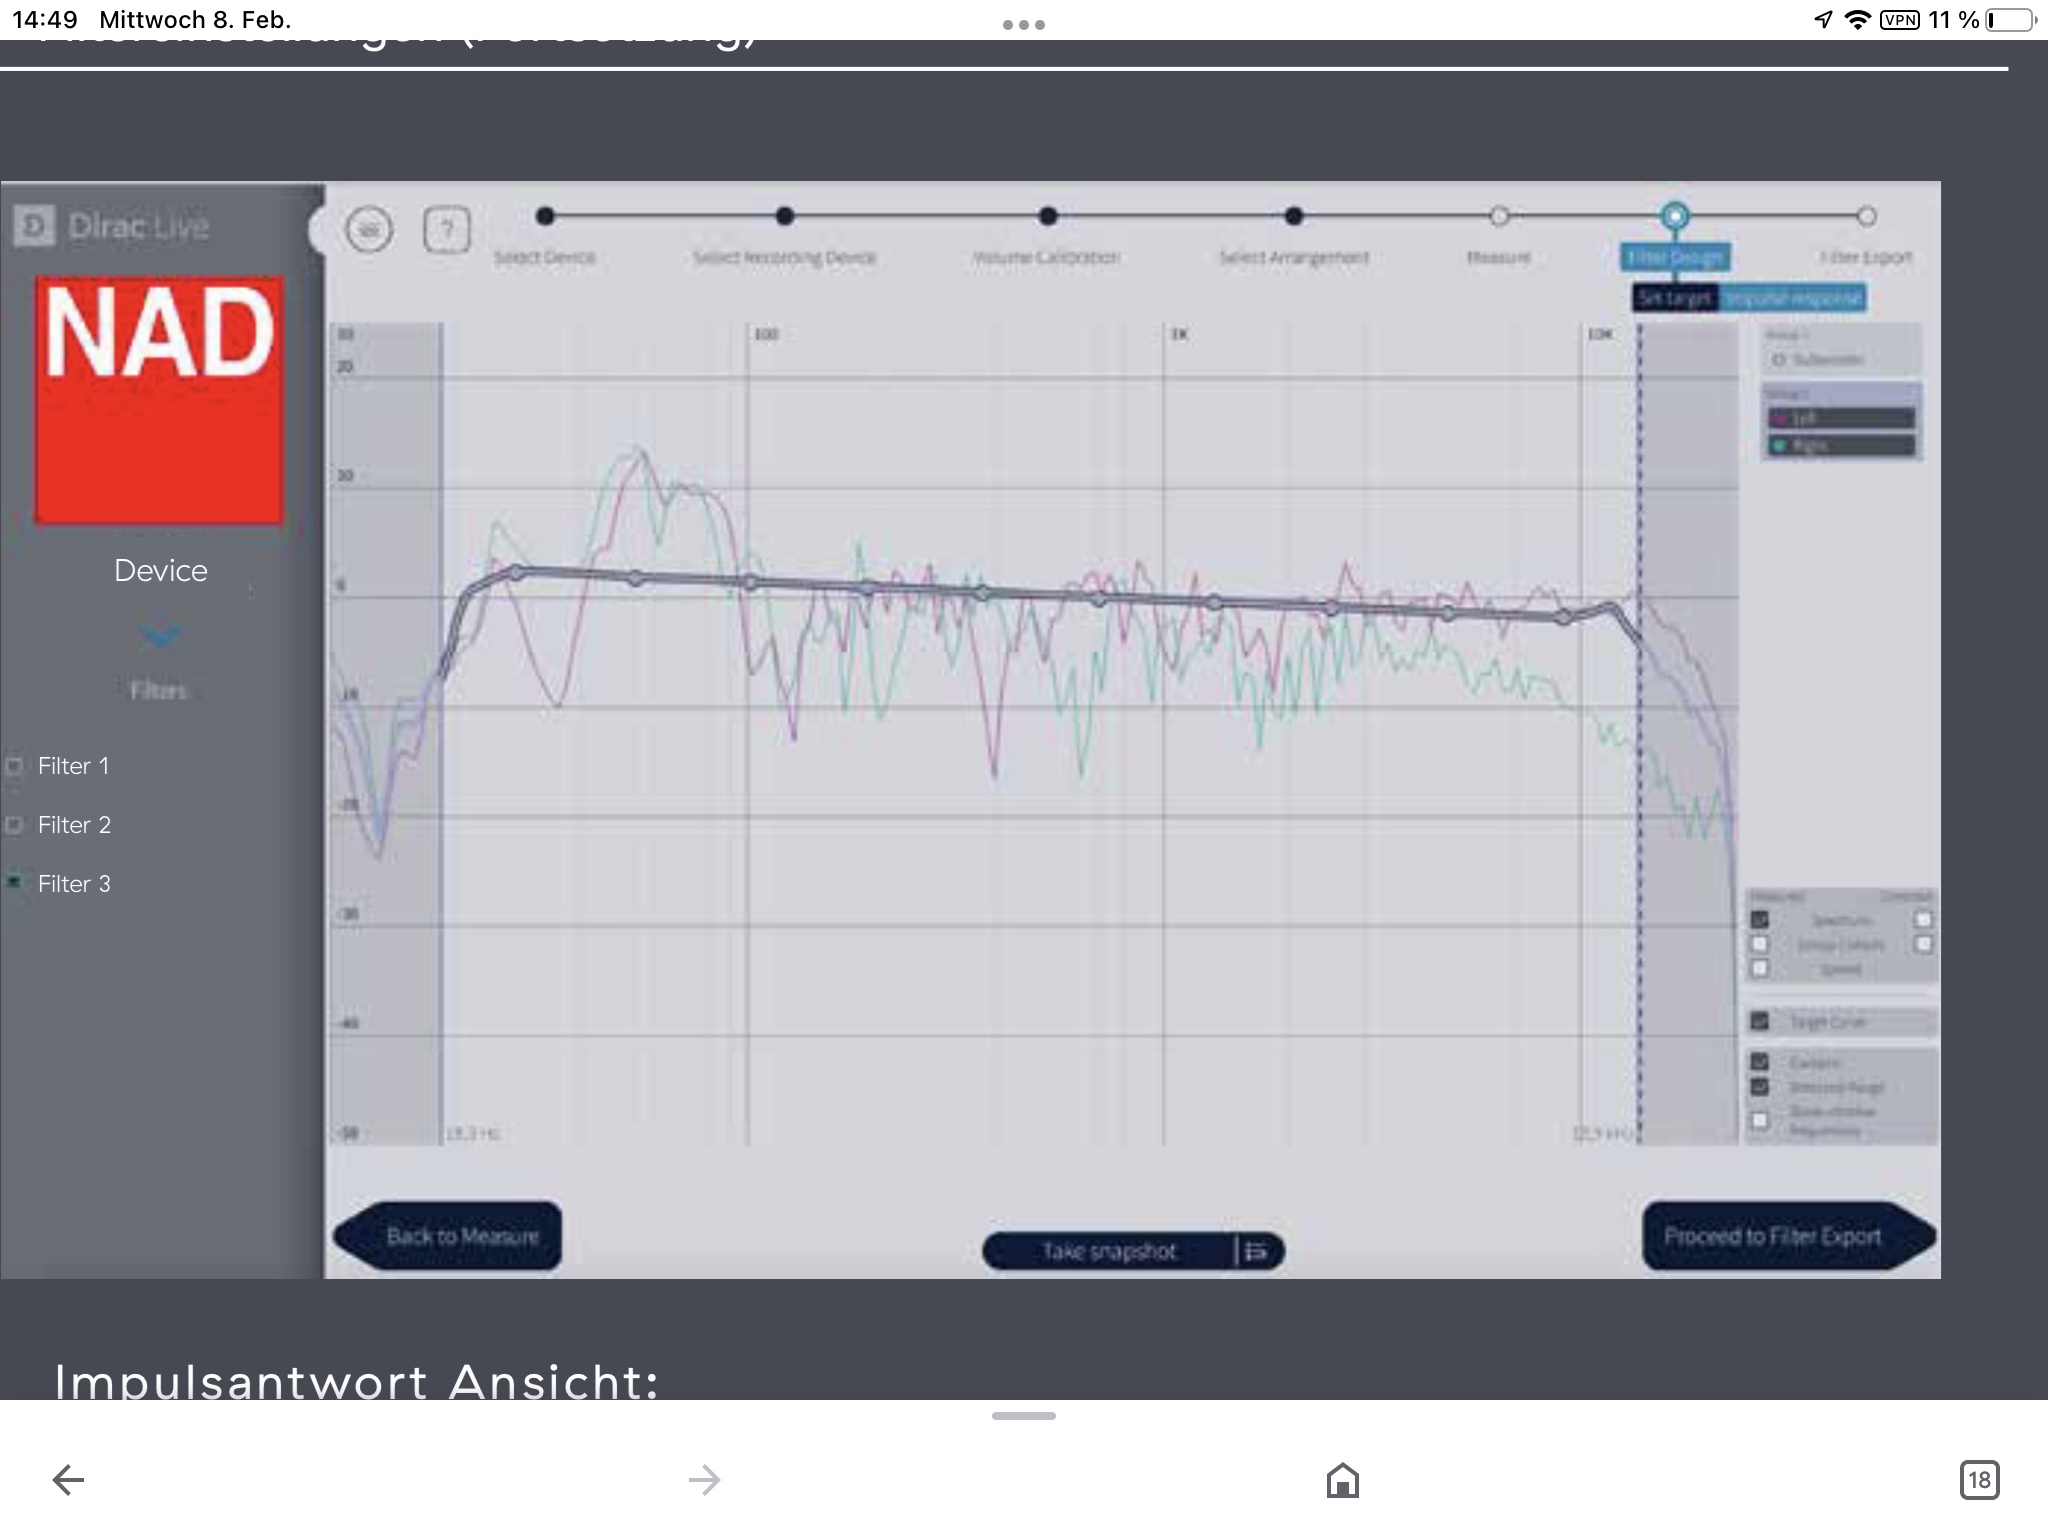Image resolution: width=2048 pixels, height=1536 pixels.
Task: Tap the three-dot multitasking menu
Action: click(1024, 24)
